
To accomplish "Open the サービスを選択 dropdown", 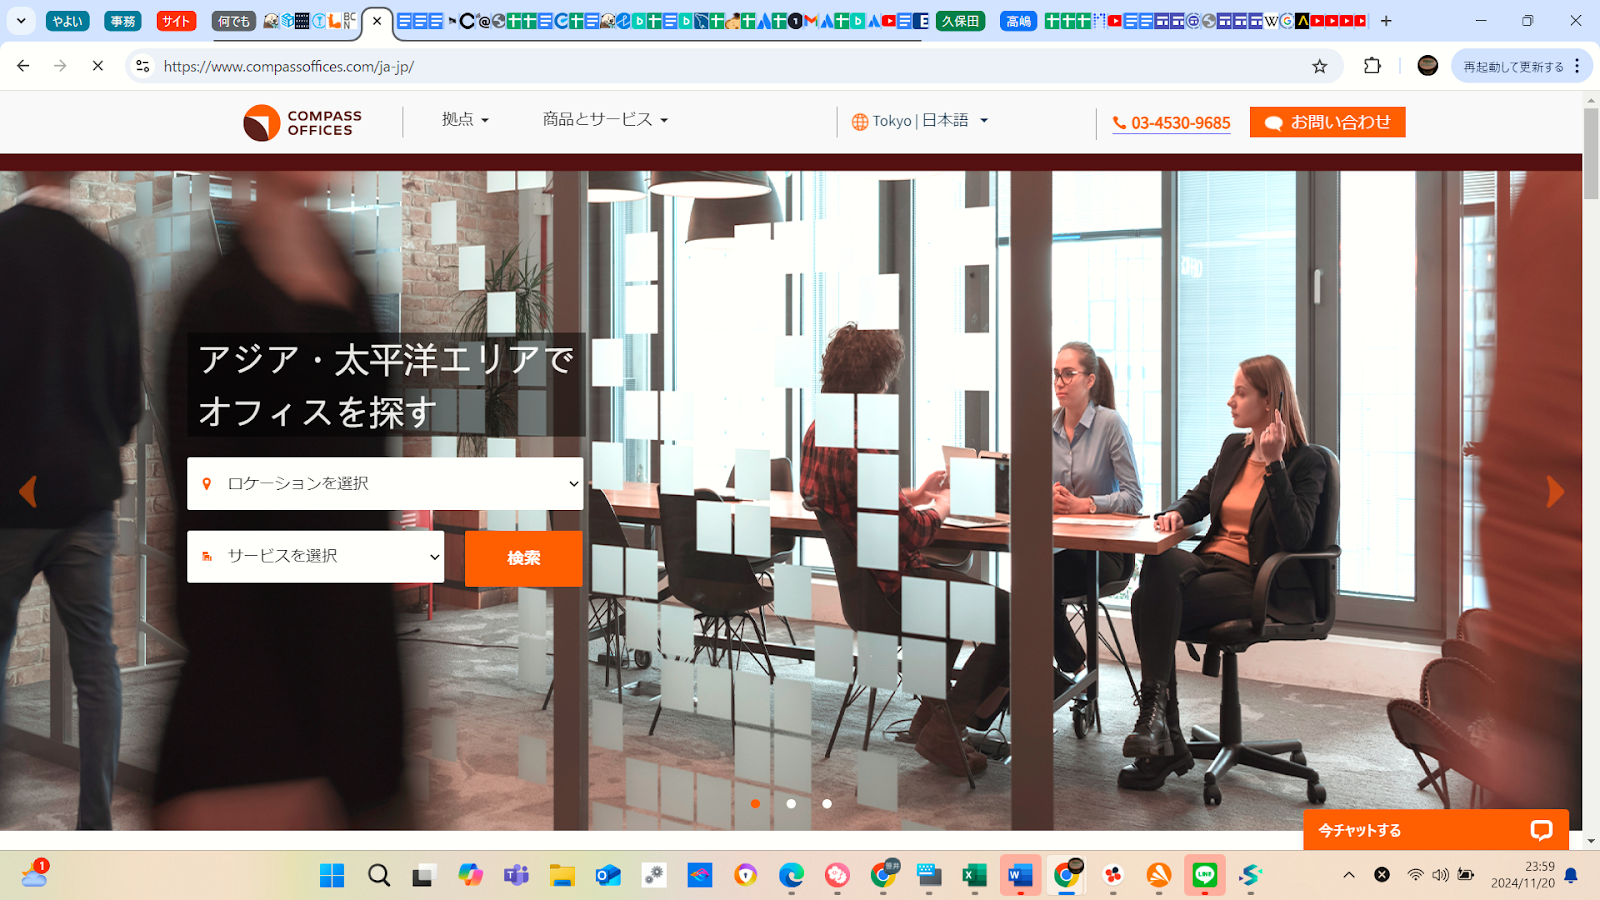I will [316, 556].
